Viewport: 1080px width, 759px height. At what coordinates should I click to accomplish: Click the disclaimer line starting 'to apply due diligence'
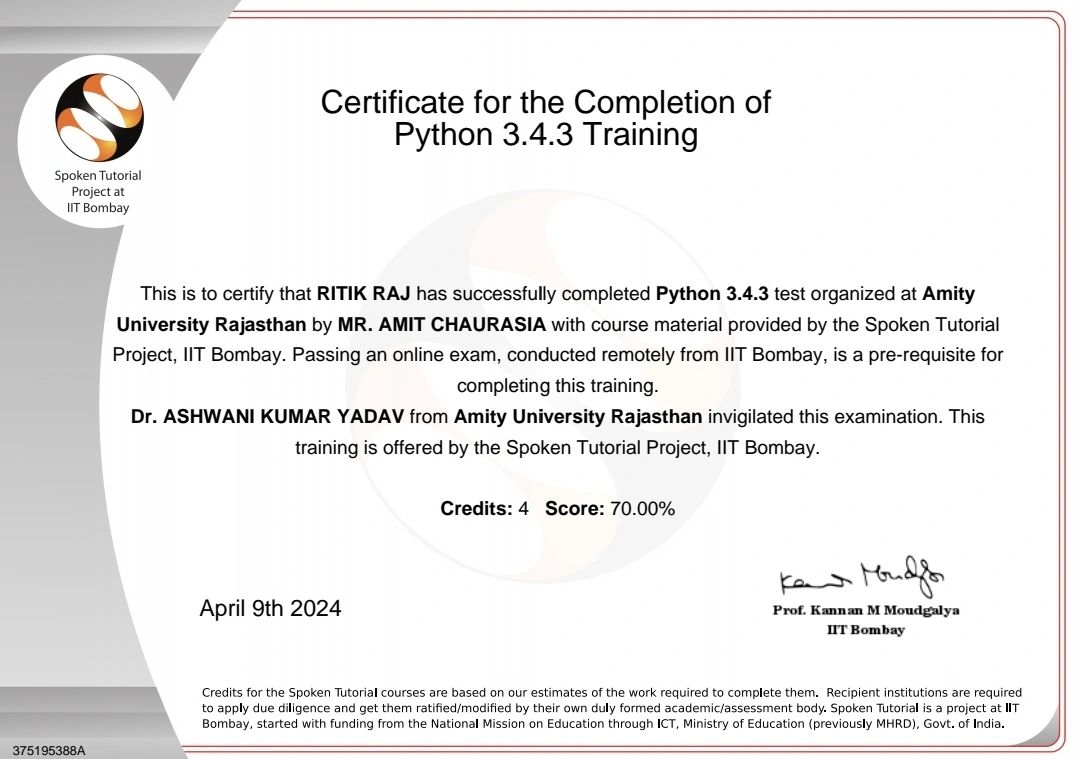[610, 708]
